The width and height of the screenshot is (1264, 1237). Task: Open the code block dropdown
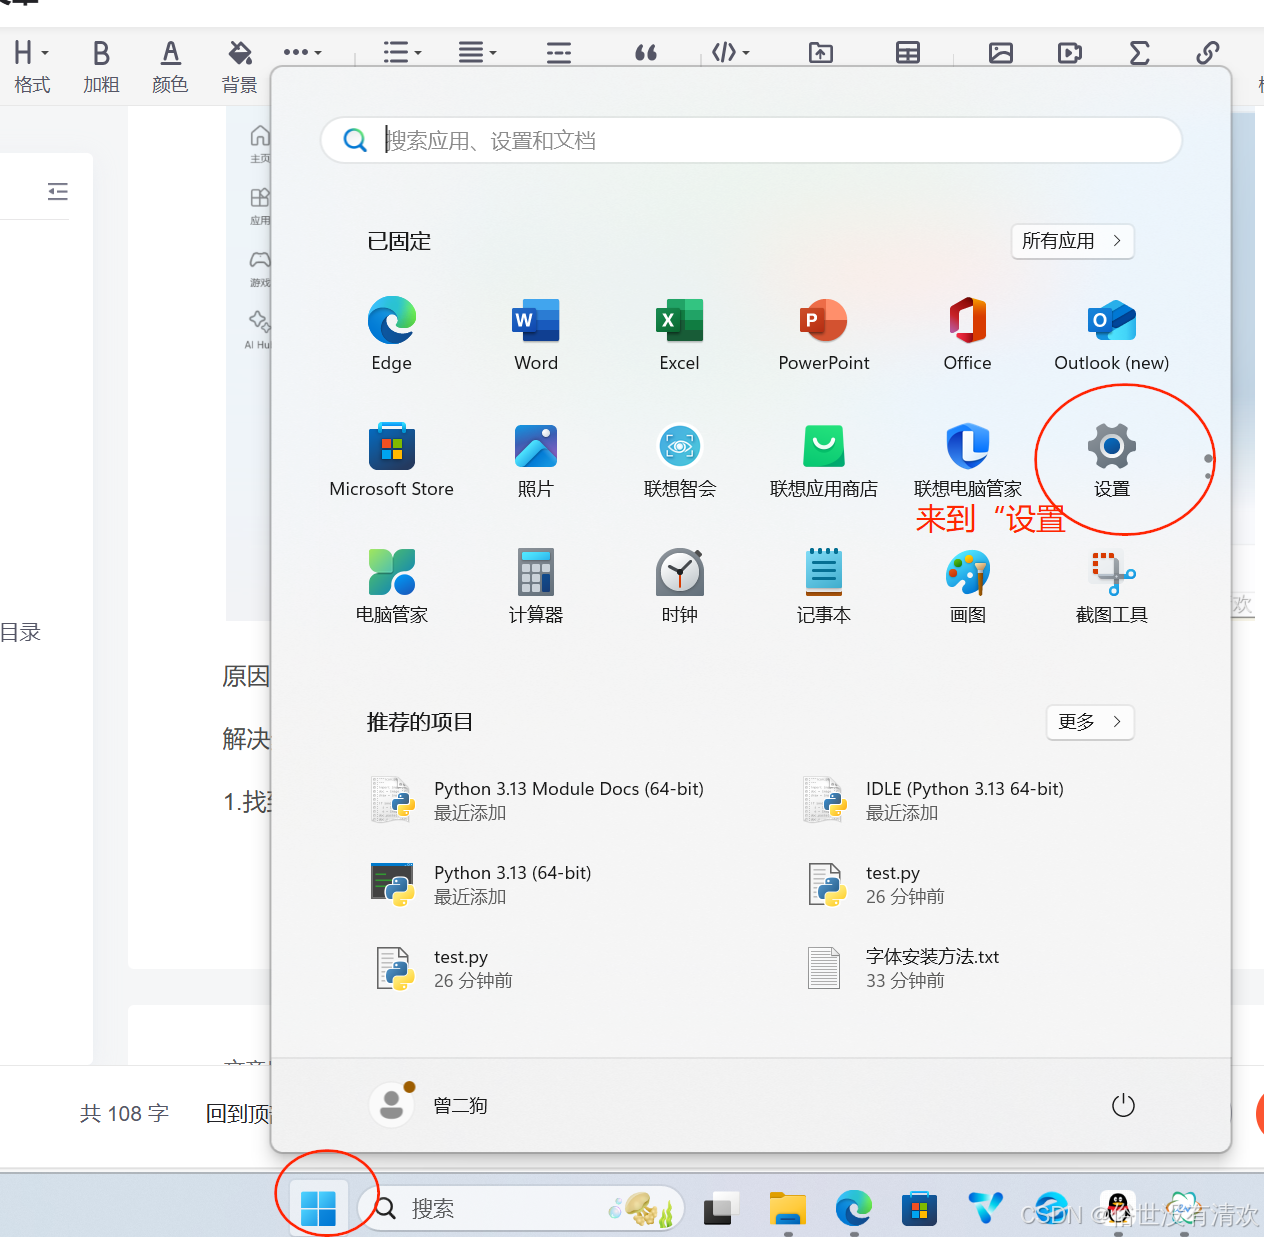(730, 52)
